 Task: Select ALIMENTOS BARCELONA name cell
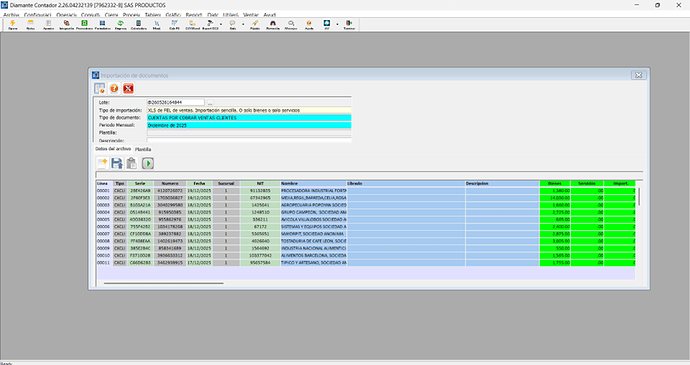coord(313,255)
